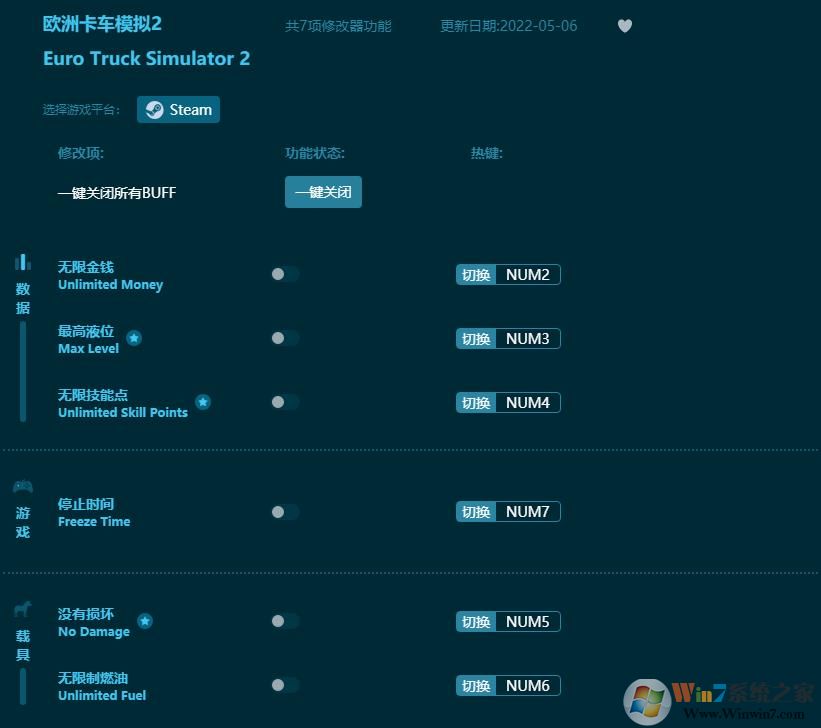
Task: Click 切换 button for NUM7 hotkey
Action: (x=476, y=512)
